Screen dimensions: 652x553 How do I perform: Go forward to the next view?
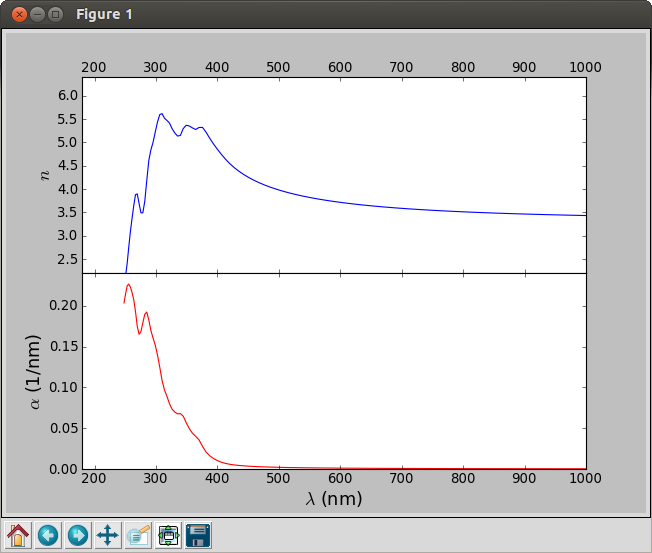coord(78,535)
